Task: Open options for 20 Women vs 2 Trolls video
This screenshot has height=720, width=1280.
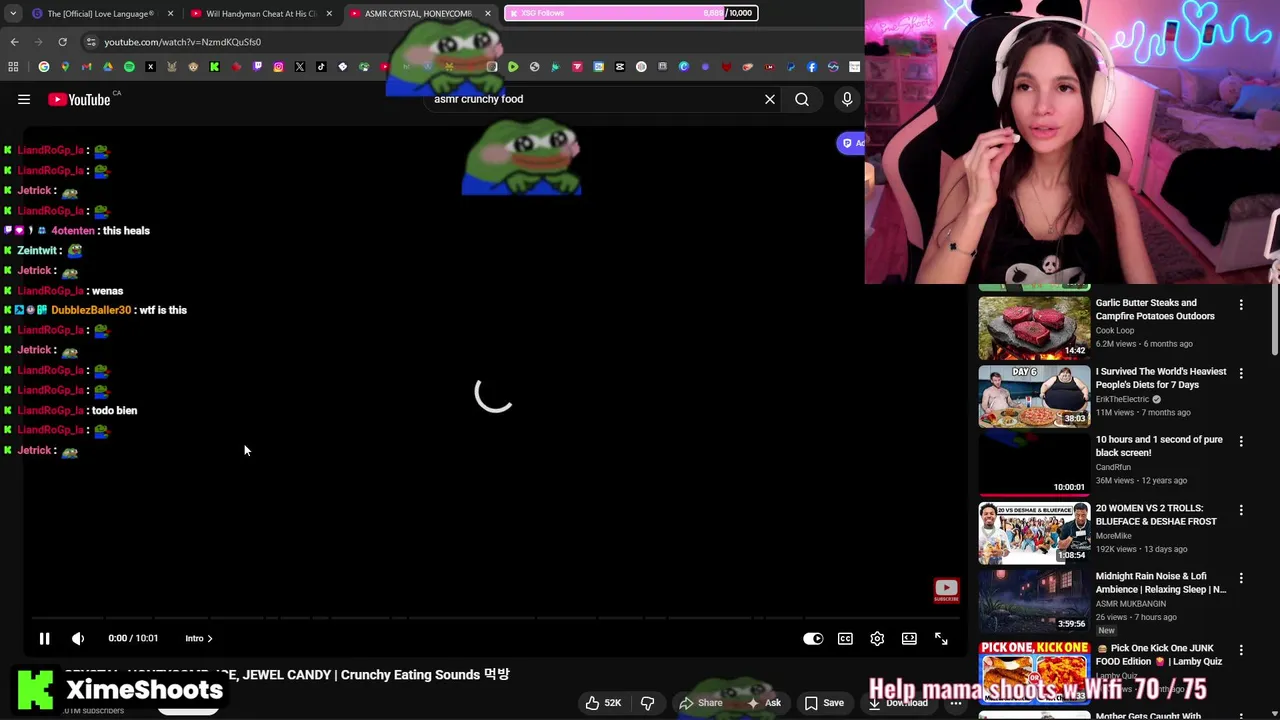Action: click(x=1241, y=510)
